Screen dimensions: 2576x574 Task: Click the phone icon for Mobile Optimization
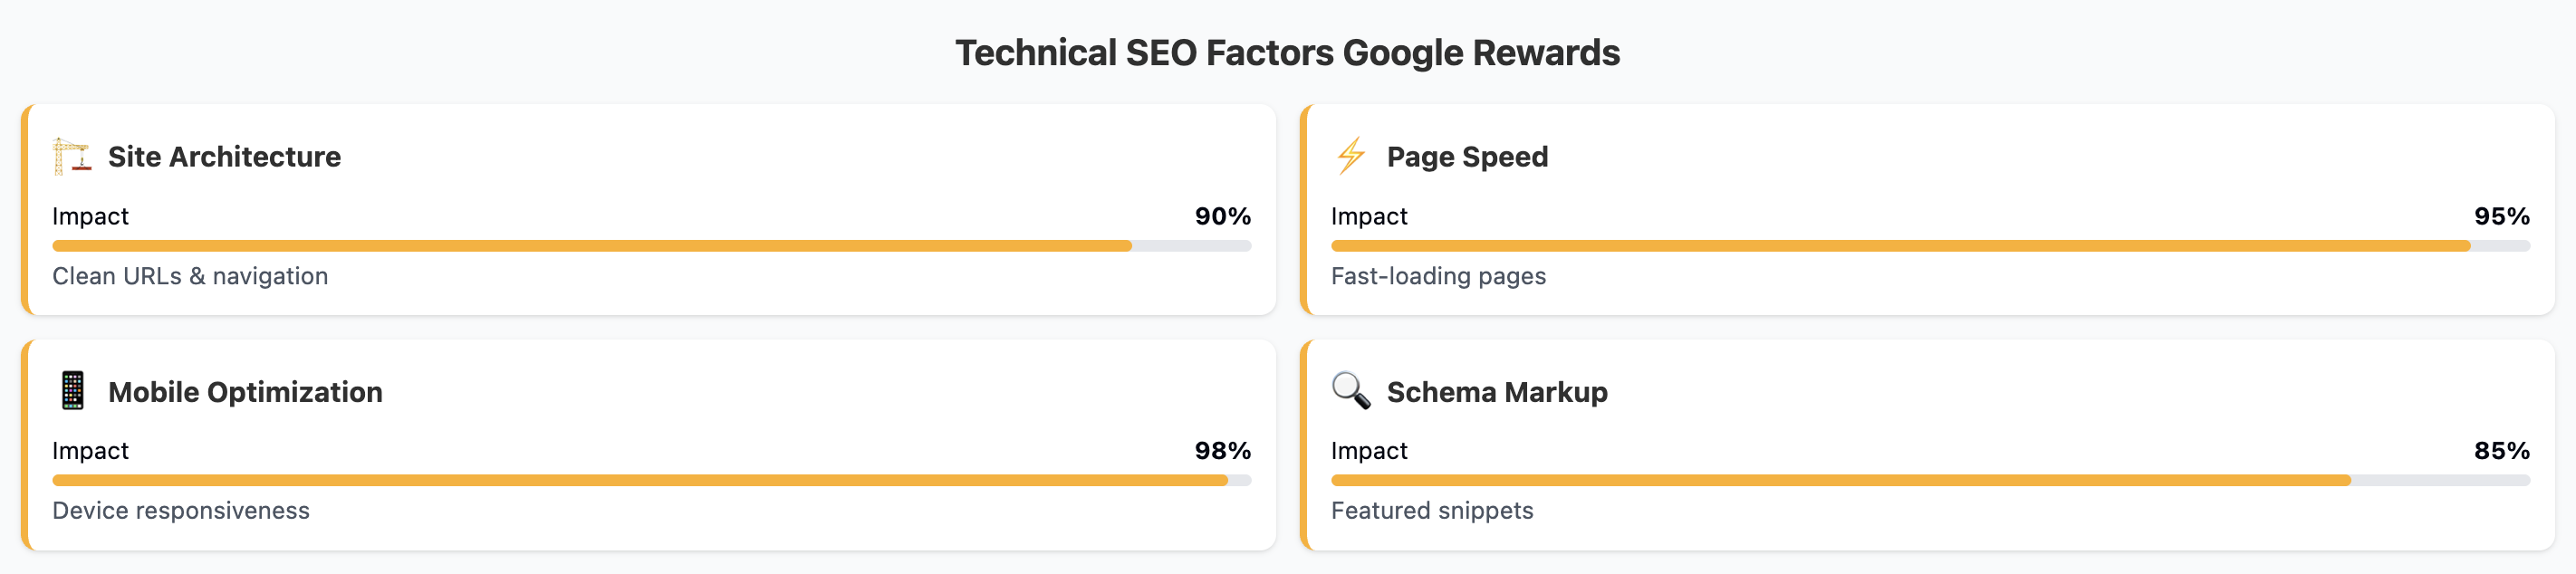point(72,391)
